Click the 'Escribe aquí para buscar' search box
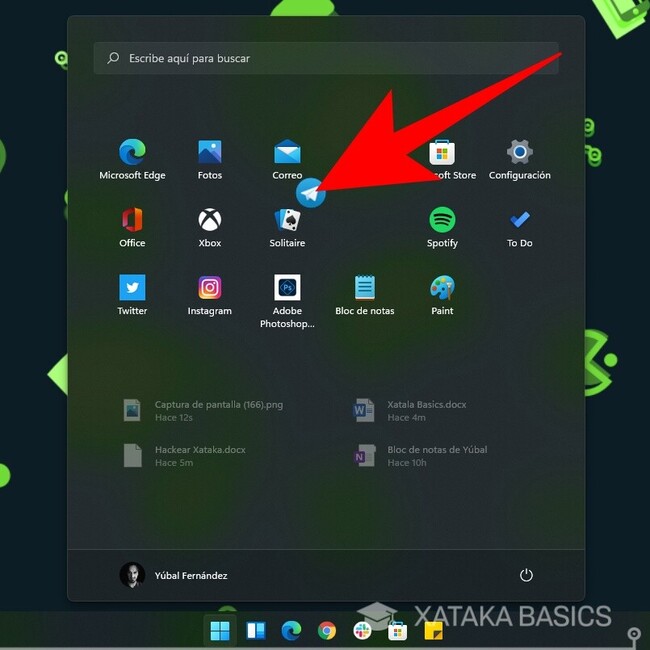650x650 pixels. 325,58
